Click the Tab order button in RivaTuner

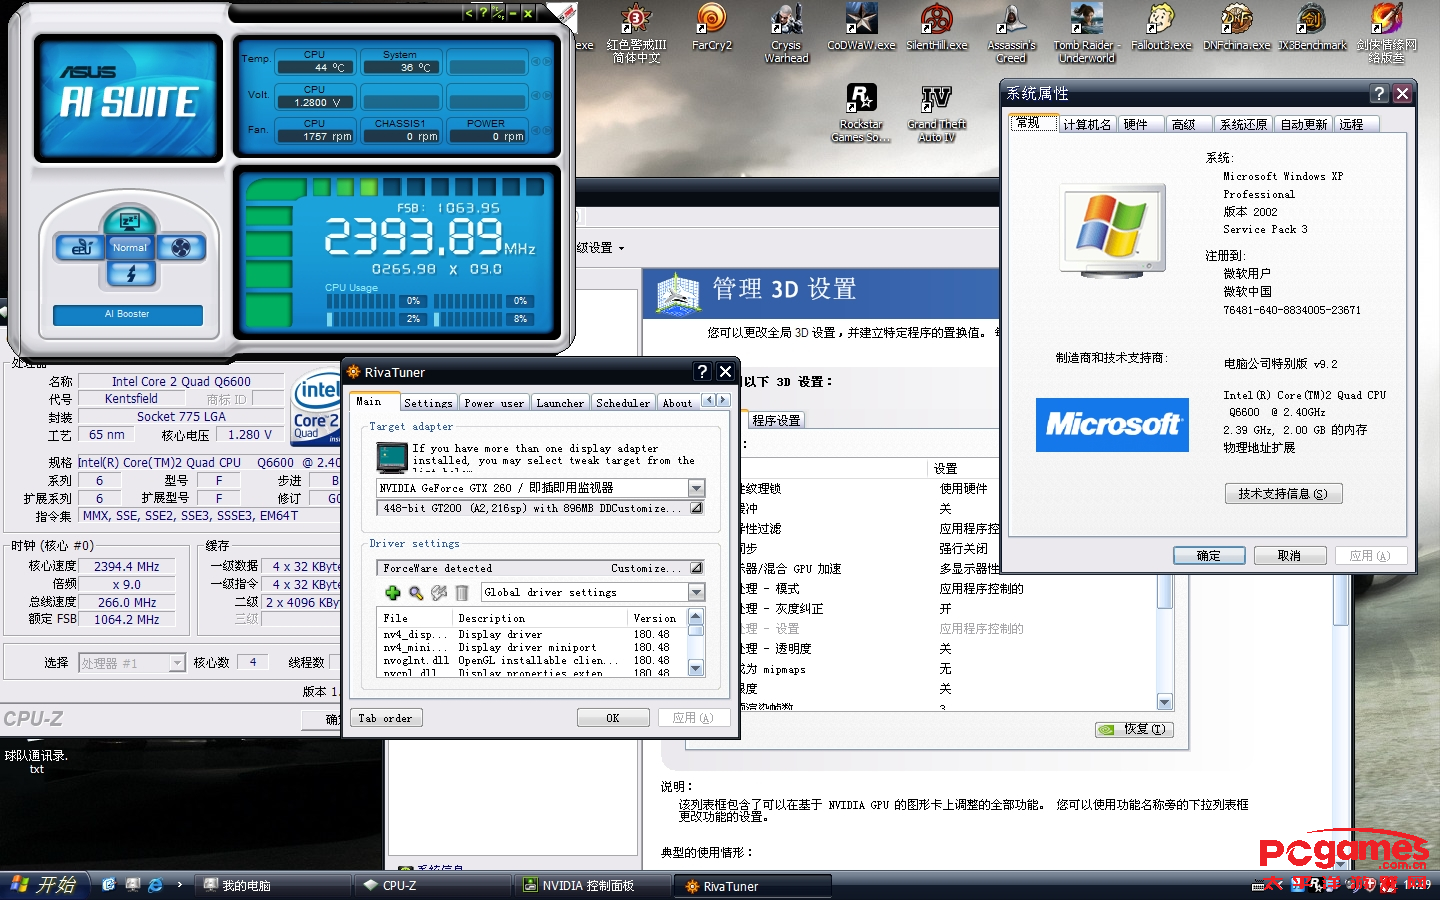click(x=385, y=718)
